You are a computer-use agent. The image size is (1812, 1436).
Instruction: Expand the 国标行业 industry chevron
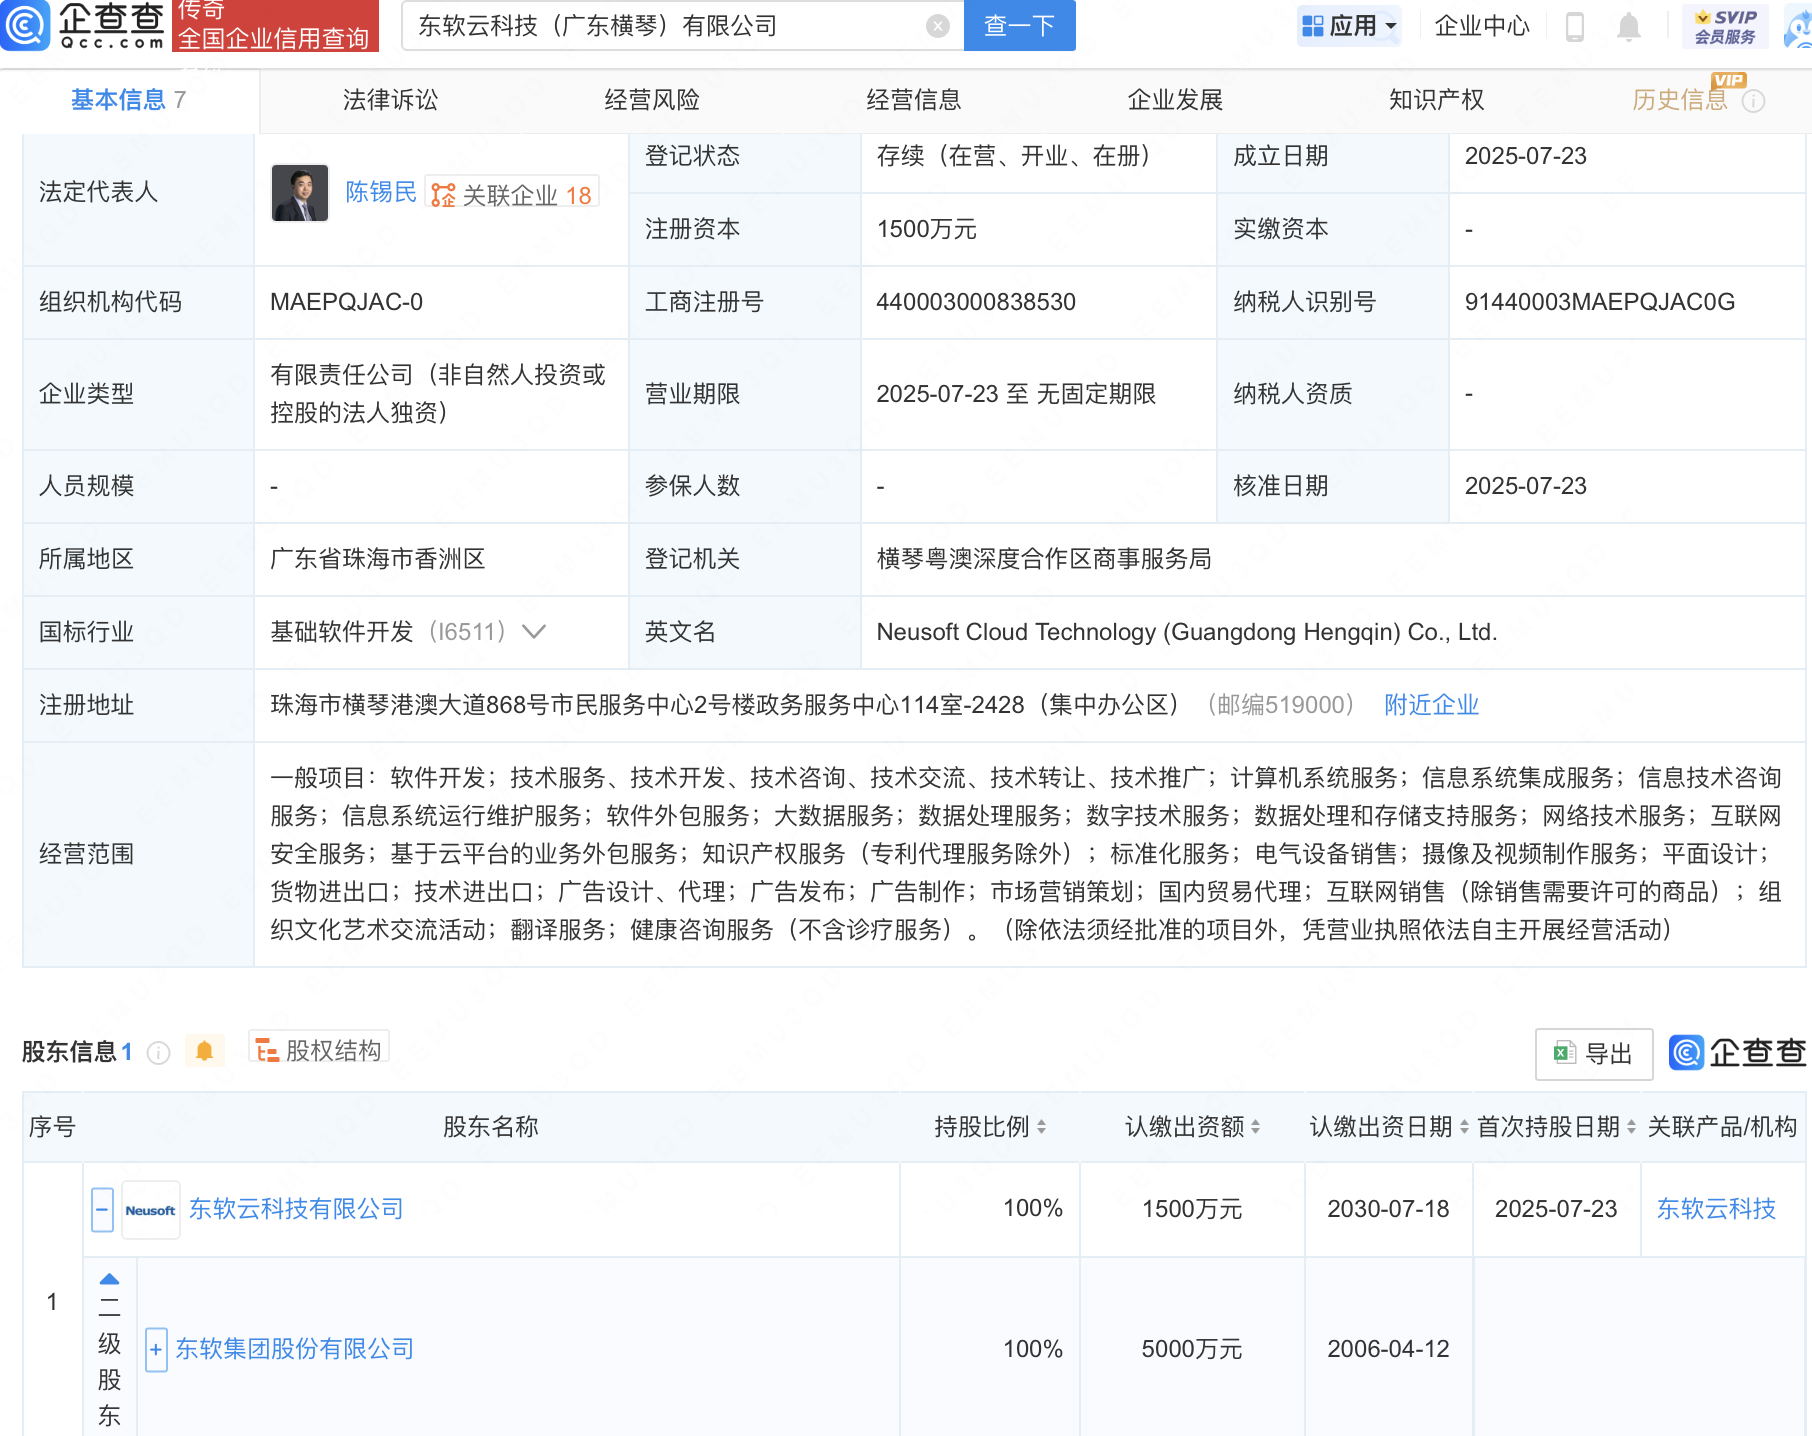coord(534,632)
